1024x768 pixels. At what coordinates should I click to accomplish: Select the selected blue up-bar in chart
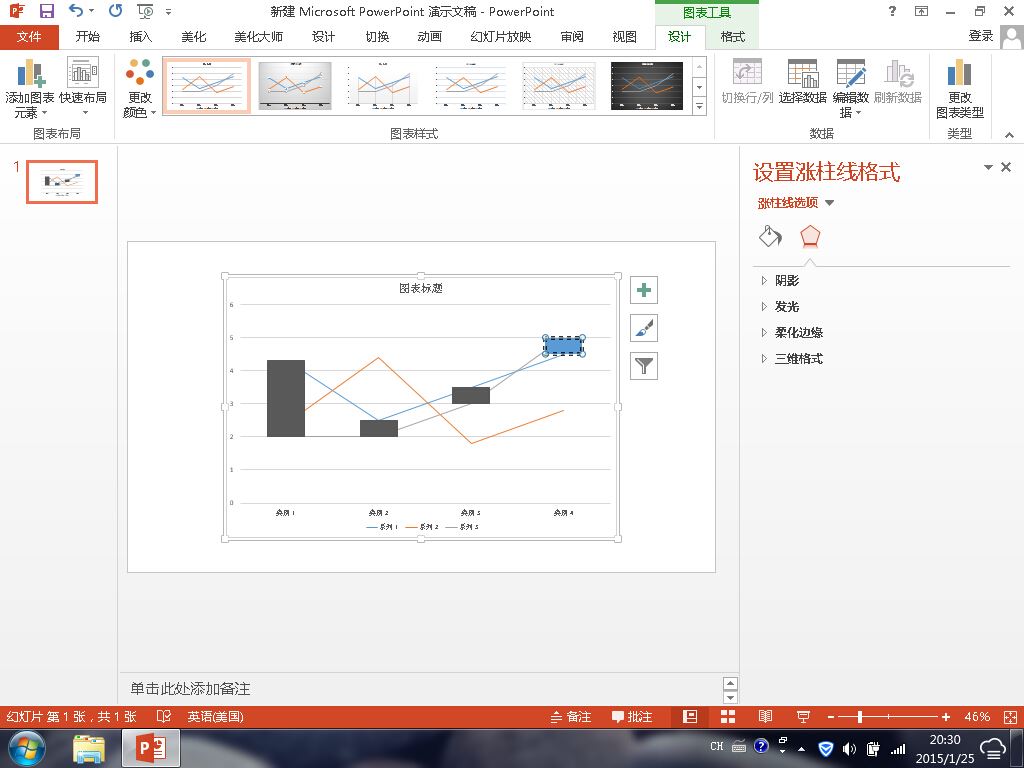pyautogui.click(x=564, y=346)
